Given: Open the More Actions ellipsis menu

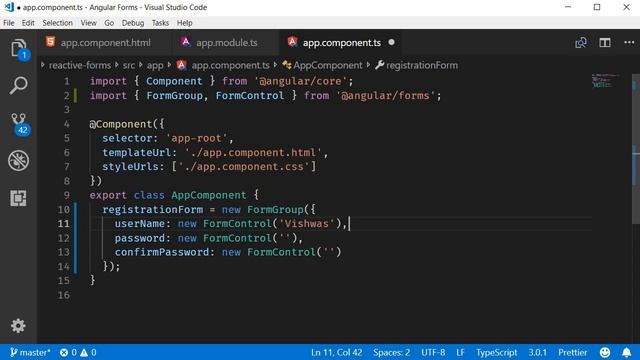Looking at the screenshot, I should (629, 42).
